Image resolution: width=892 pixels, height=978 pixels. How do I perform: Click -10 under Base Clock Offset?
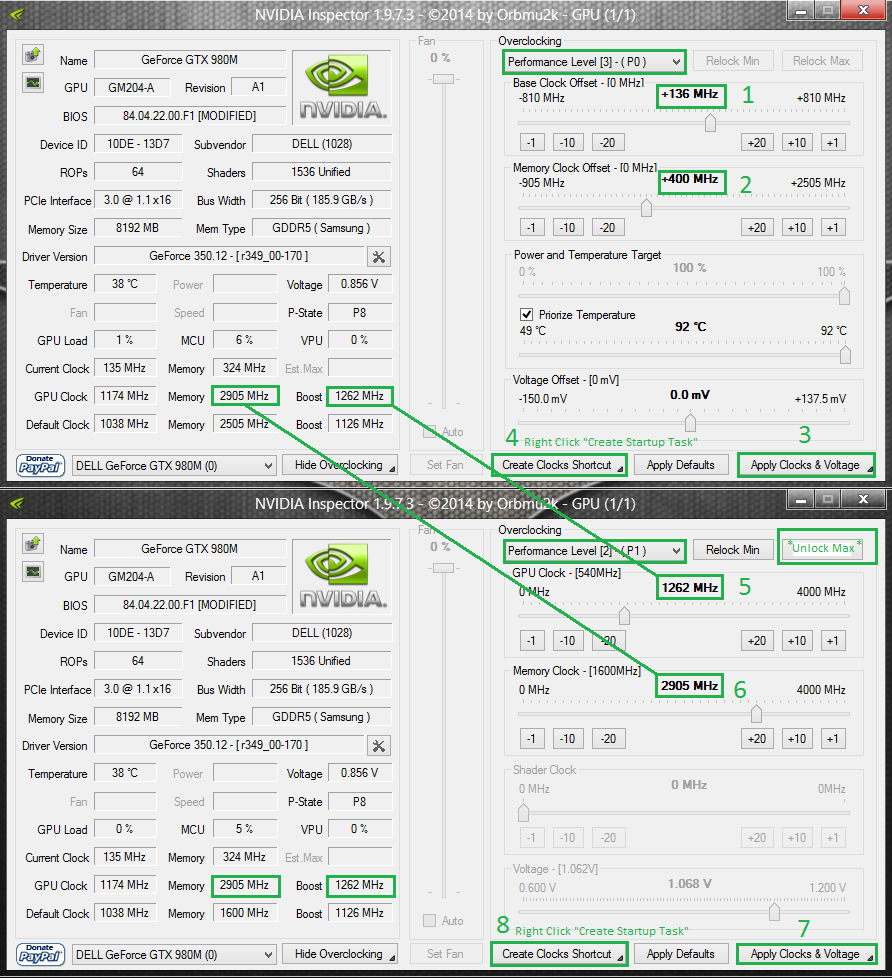[x=568, y=143]
